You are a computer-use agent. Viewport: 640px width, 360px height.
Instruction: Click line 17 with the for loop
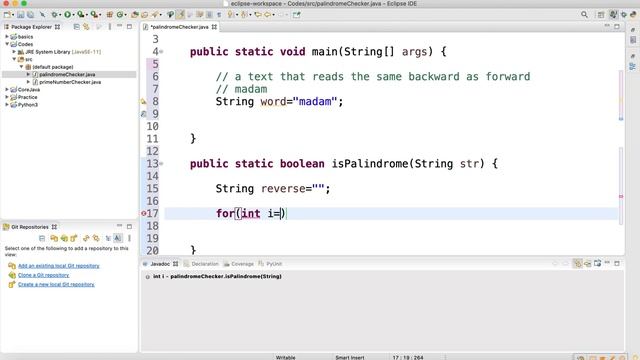click(x=391, y=213)
